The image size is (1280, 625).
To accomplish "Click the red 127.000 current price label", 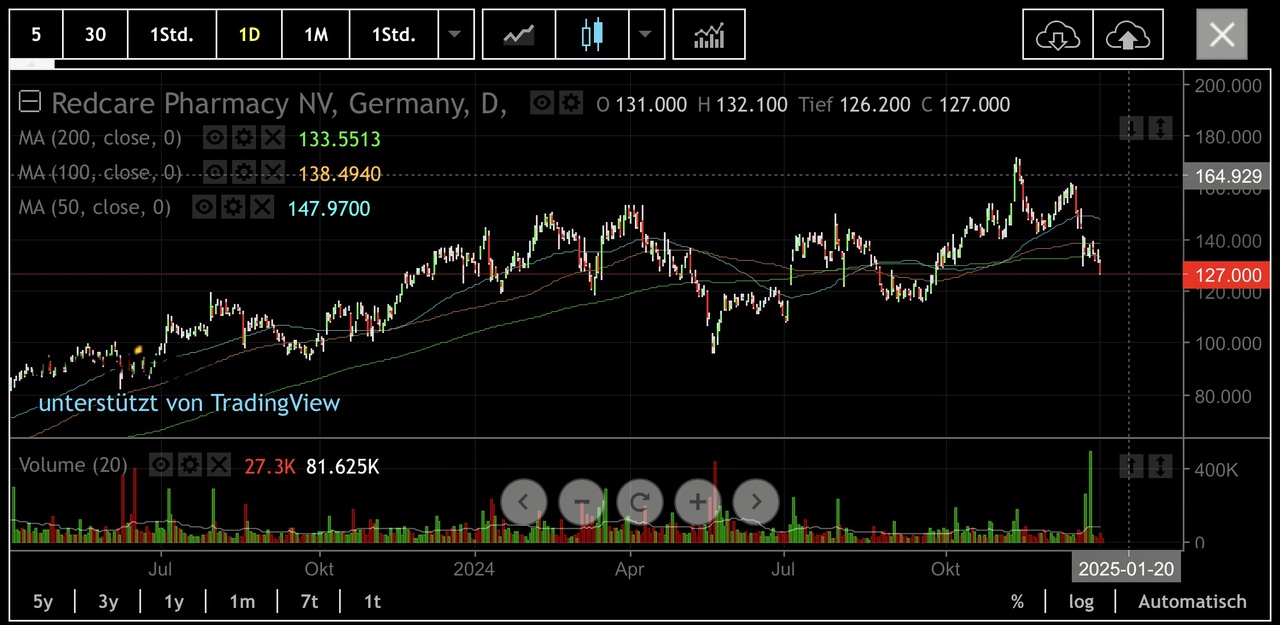I will click(1226, 275).
